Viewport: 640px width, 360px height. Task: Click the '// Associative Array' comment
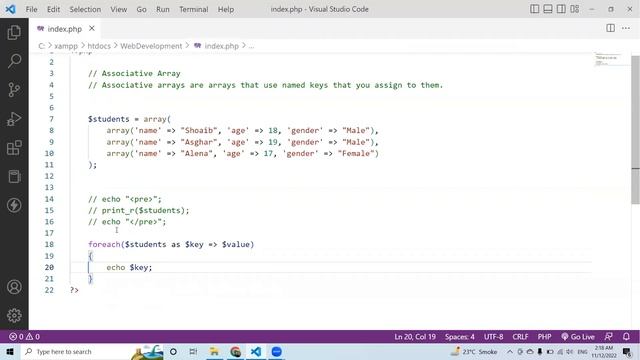[x=134, y=73]
